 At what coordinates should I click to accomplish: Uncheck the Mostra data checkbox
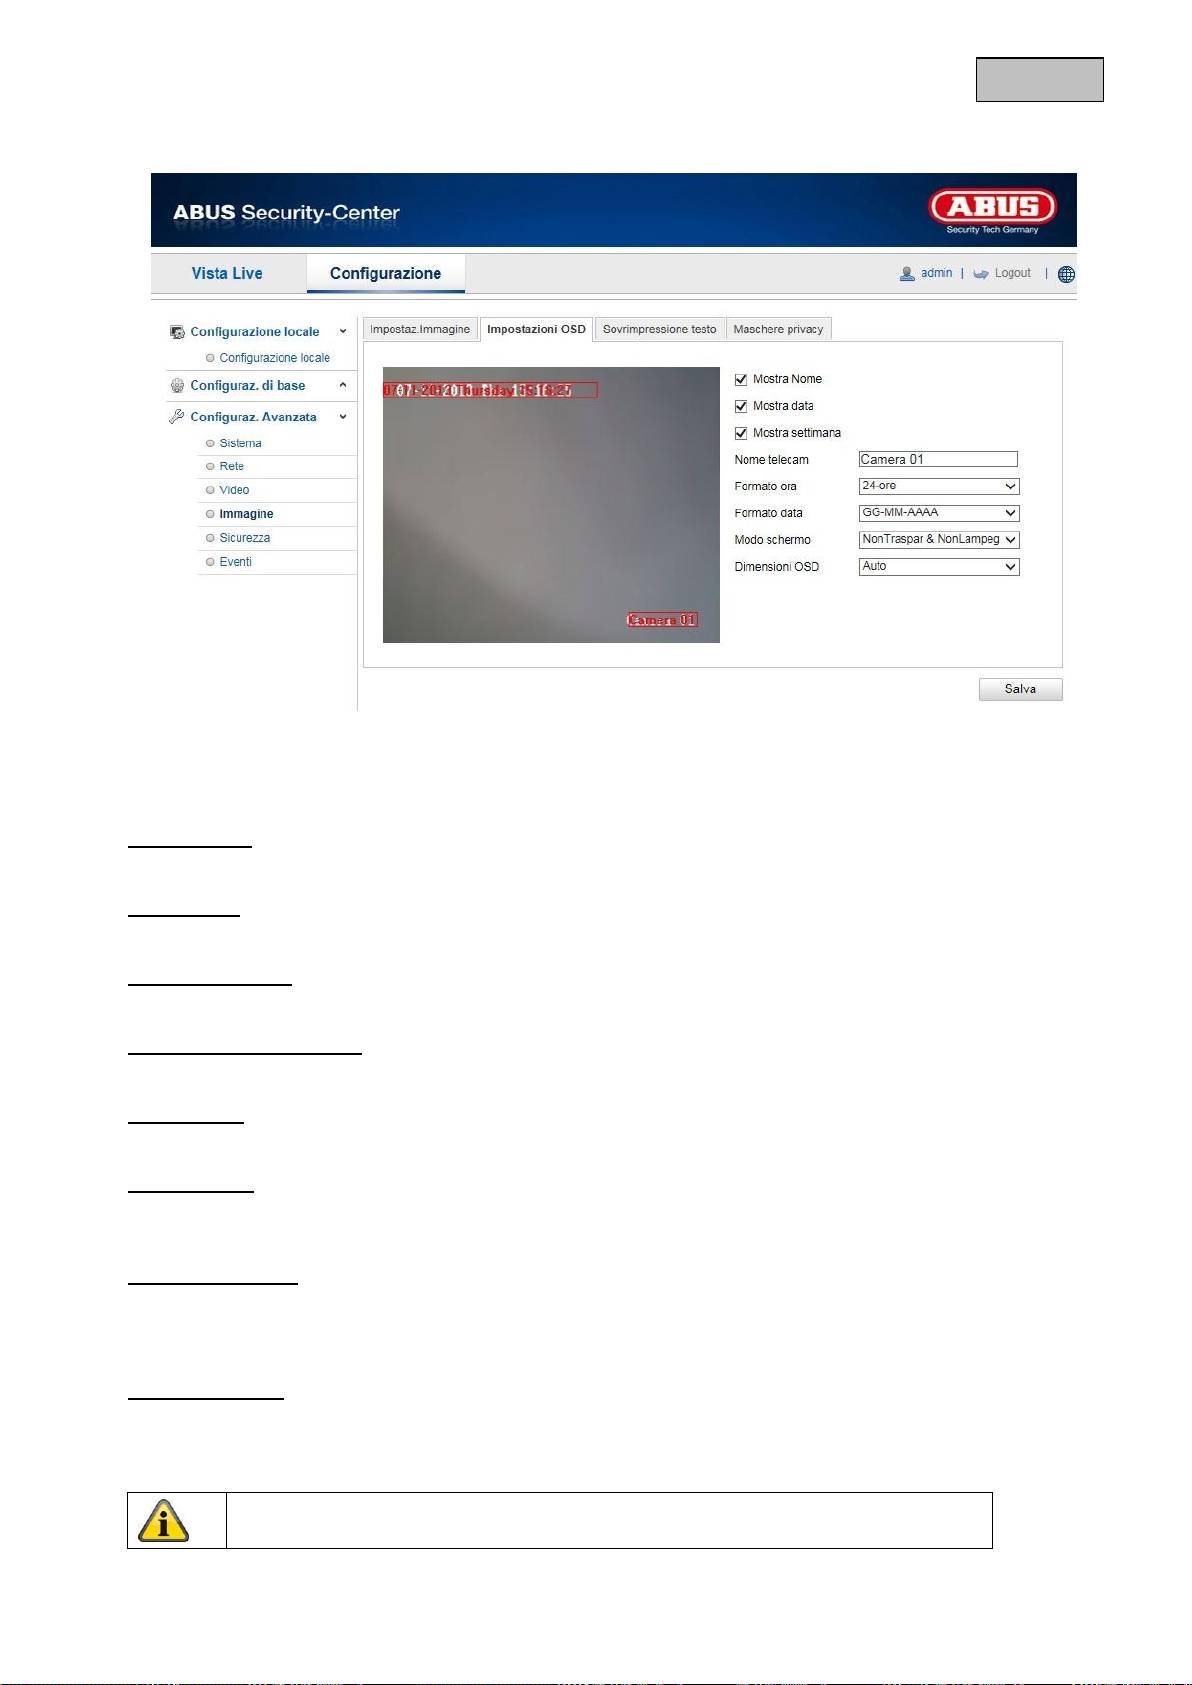(741, 407)
